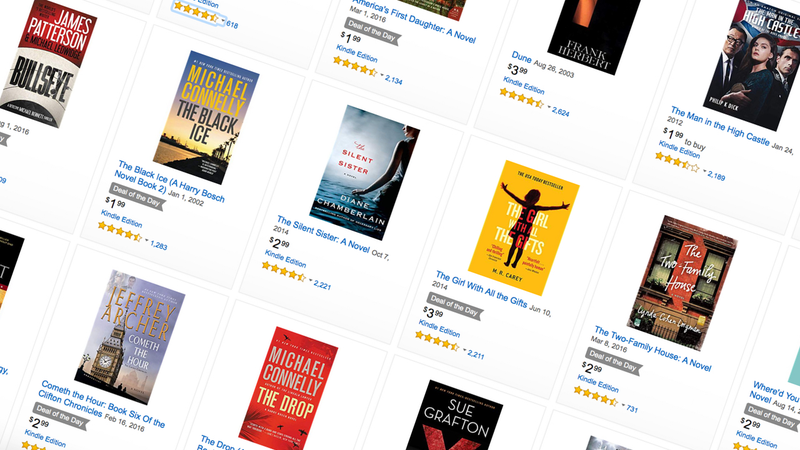Open 'The Silent Sister: A Novel' title link
The width and height of the screenshot is (800, 450).
[323, 234]
